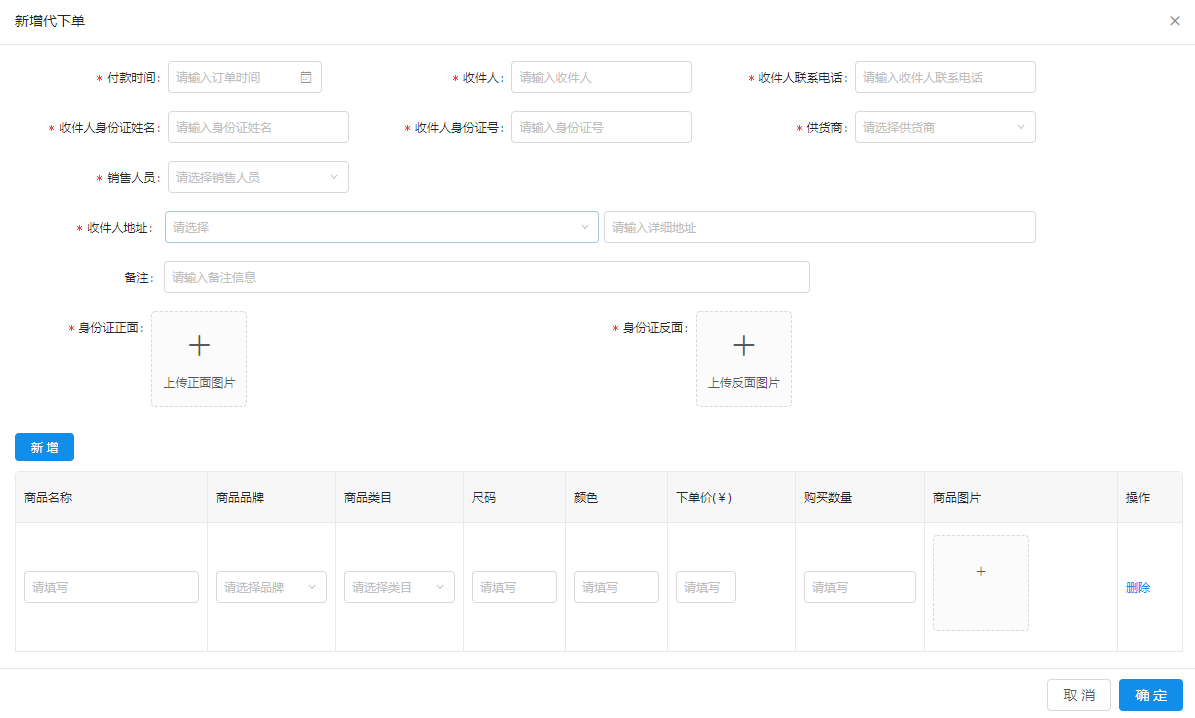Expand the 收件人地址 region selector
This screenshot has height=718, width=1195.
click(x=382, y=227)
